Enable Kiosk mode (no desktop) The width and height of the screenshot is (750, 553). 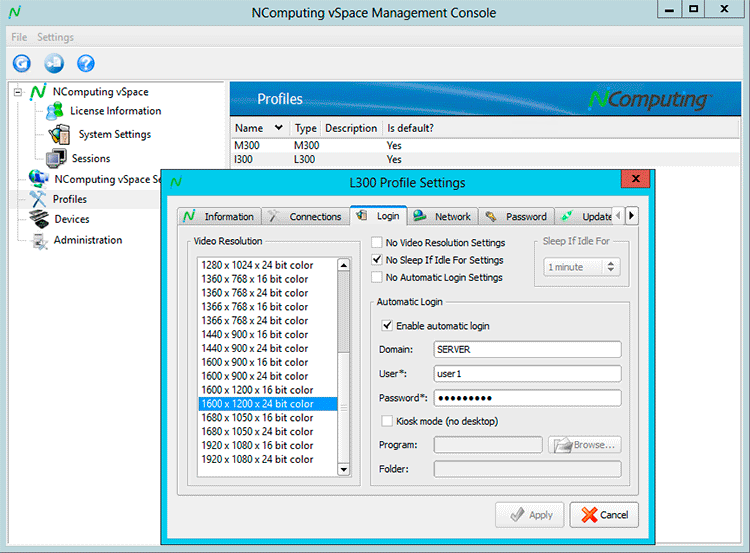coord(387,421)
